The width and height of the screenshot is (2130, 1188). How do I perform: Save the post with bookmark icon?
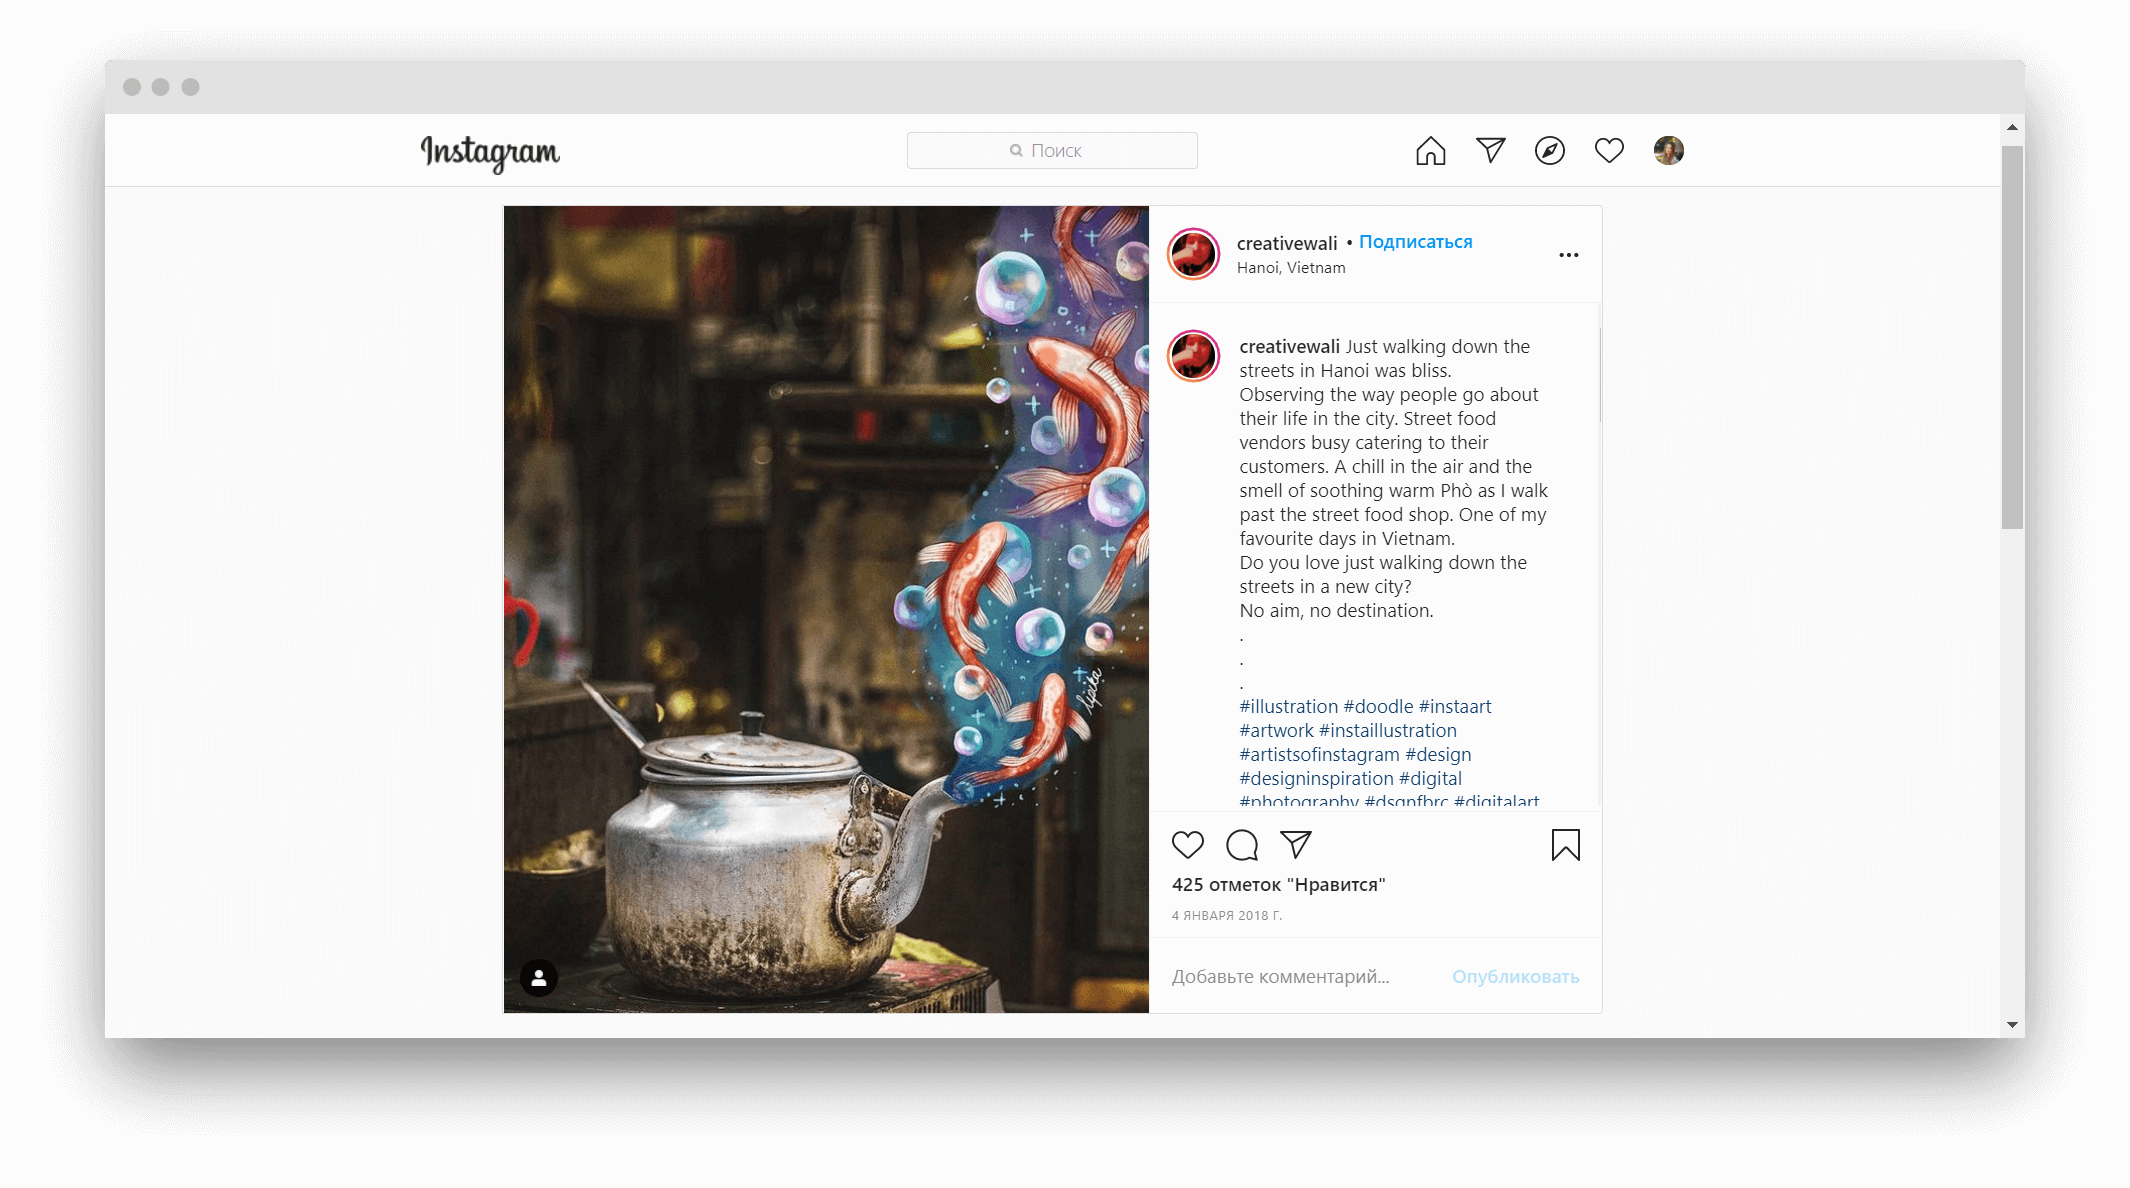point(1566,846)
